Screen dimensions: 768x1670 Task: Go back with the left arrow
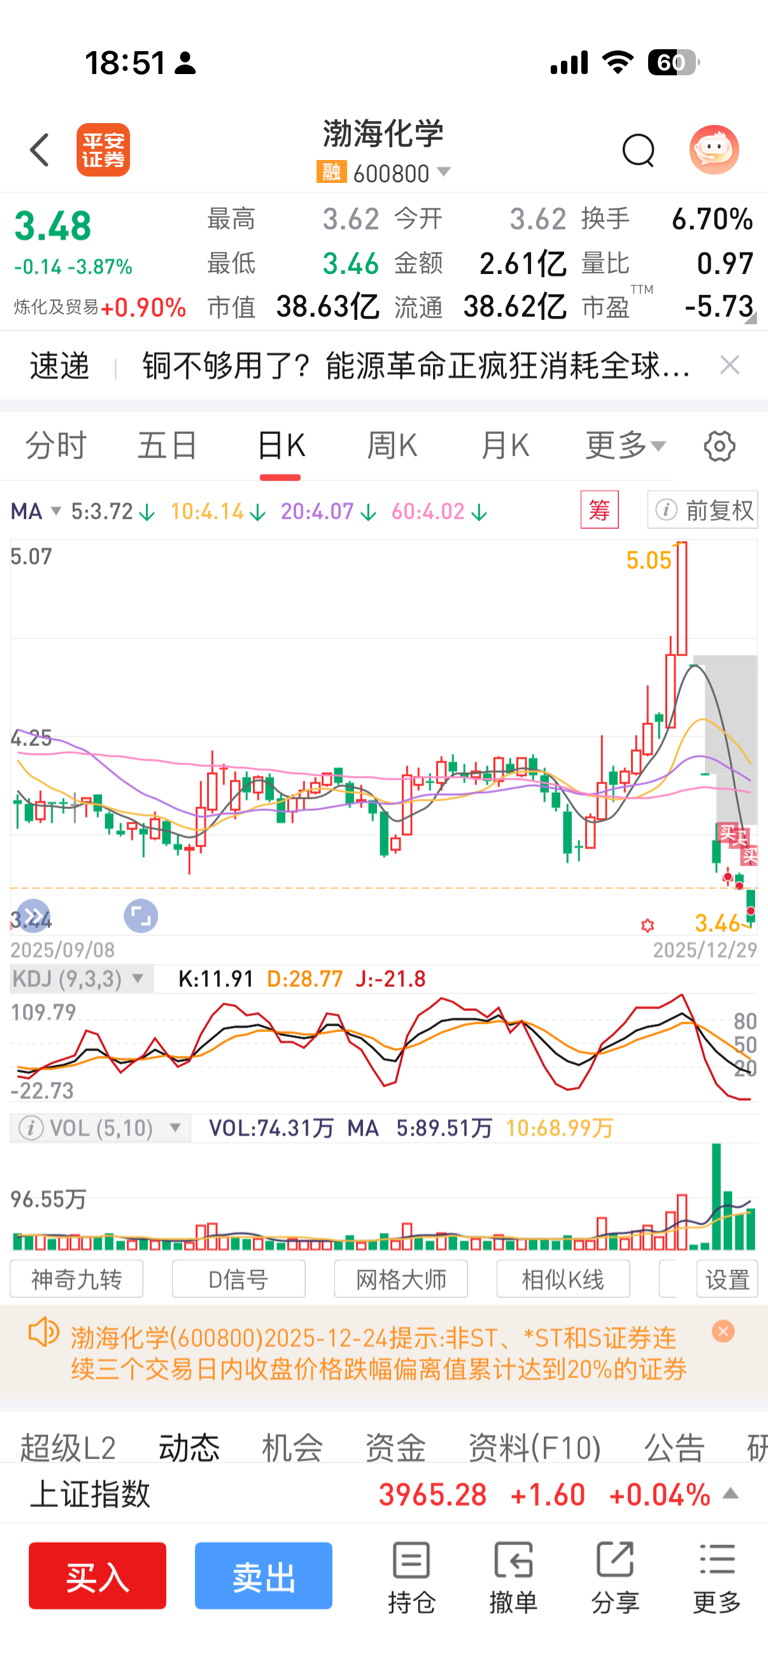pos(39,151)
